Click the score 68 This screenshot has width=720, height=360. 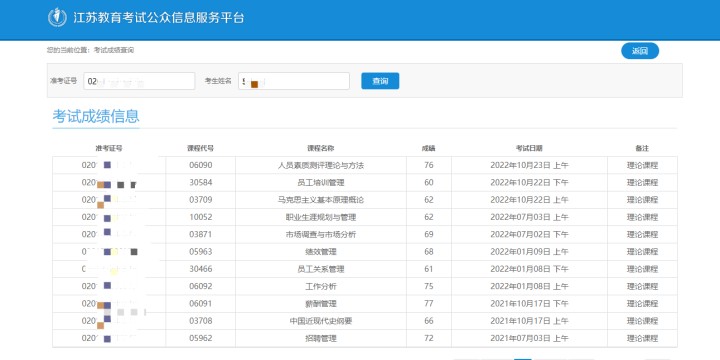pyautogui.click(x=429, y=252)
